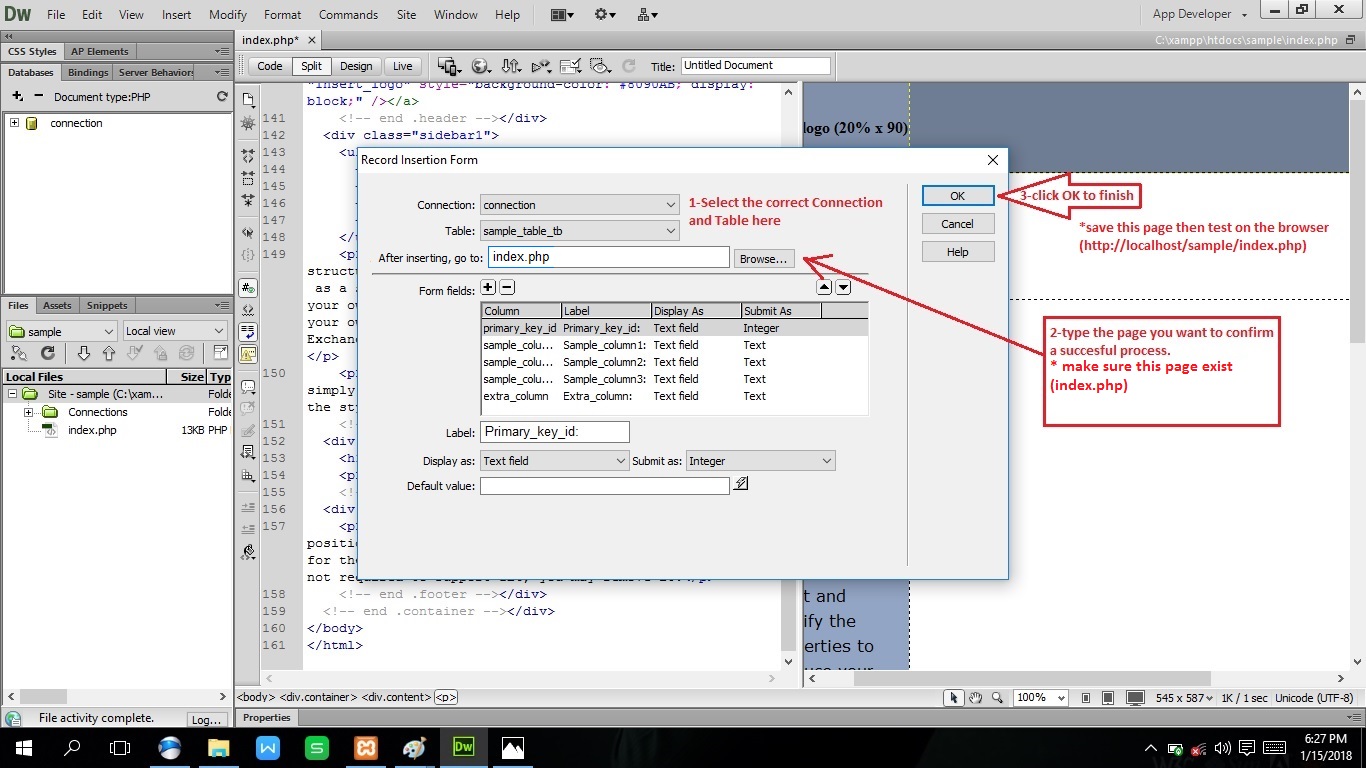Add form field with plus button
The width and height of the screenshot is (1366, 768).
[x=489, y=288]
